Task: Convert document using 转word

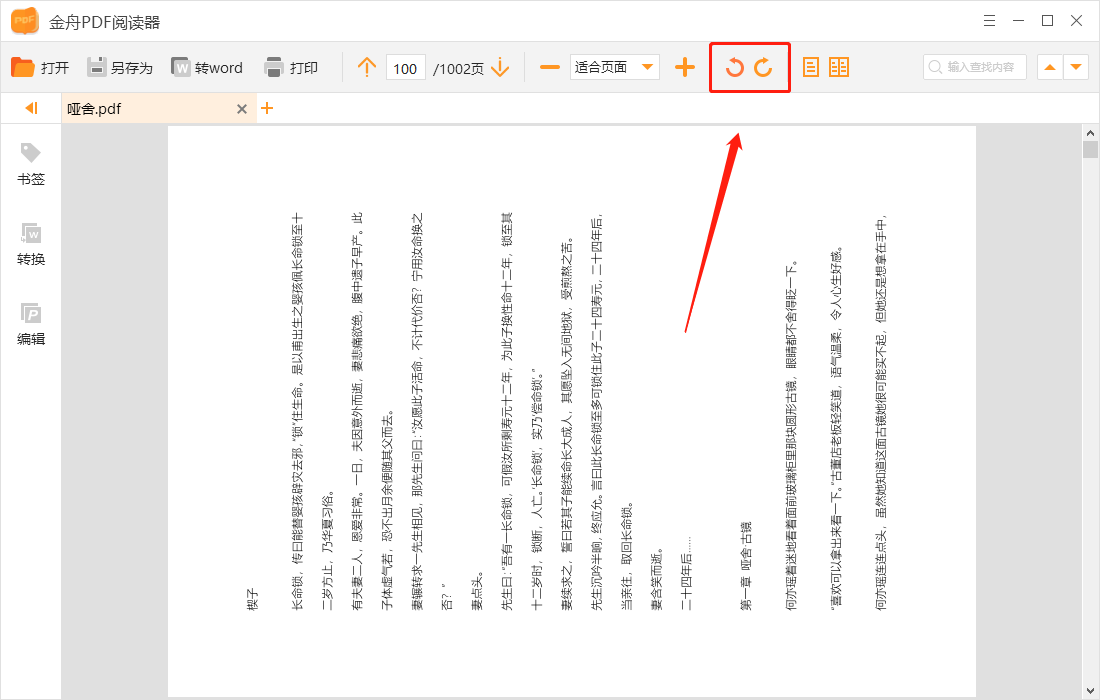Action: point(207,67)
